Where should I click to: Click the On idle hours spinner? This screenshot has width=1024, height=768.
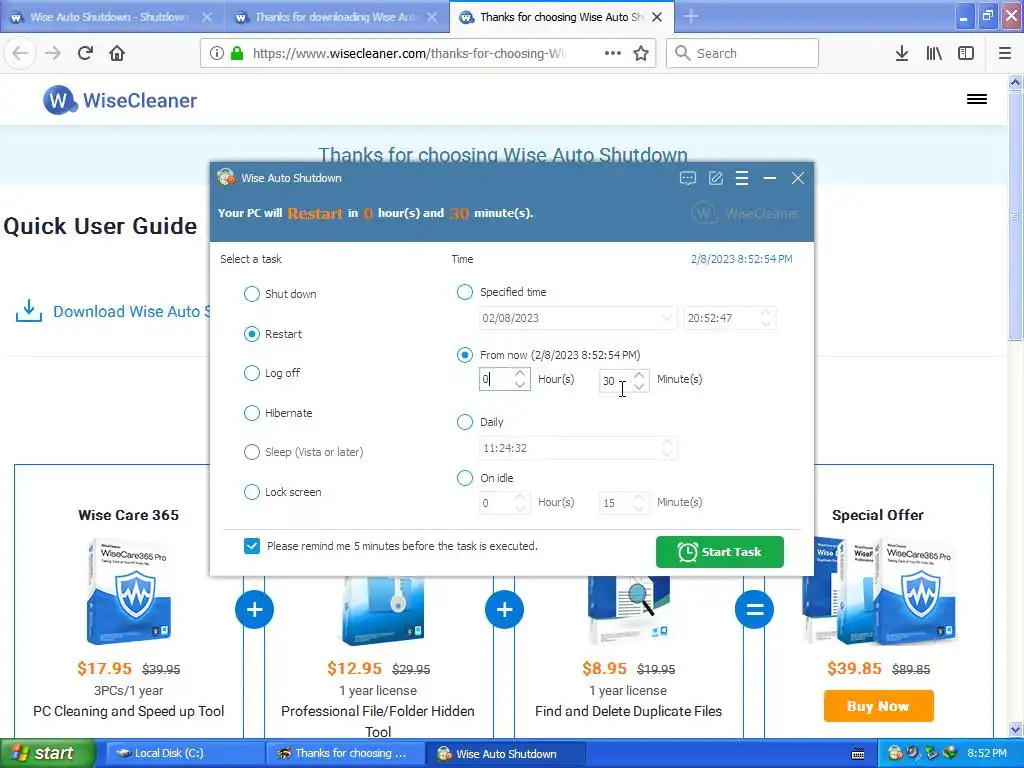[x=520, y=503]
